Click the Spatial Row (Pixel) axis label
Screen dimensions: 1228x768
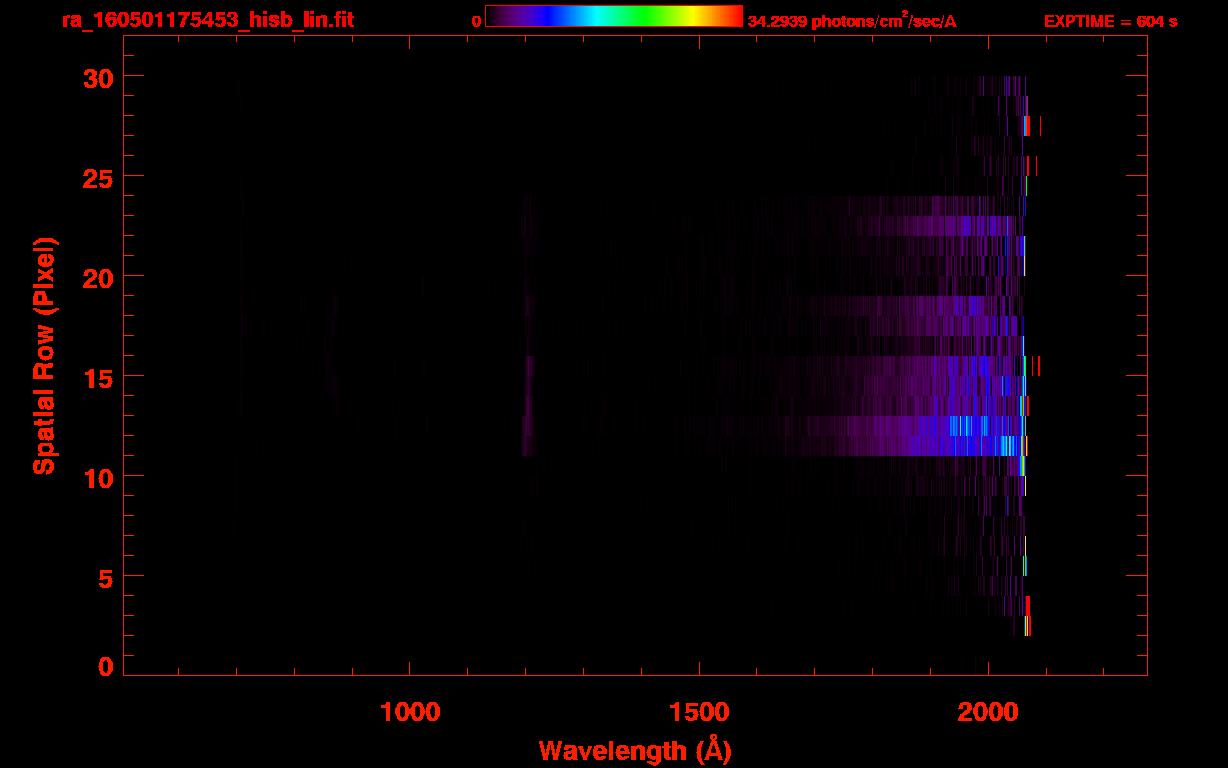tap(44, 356)
